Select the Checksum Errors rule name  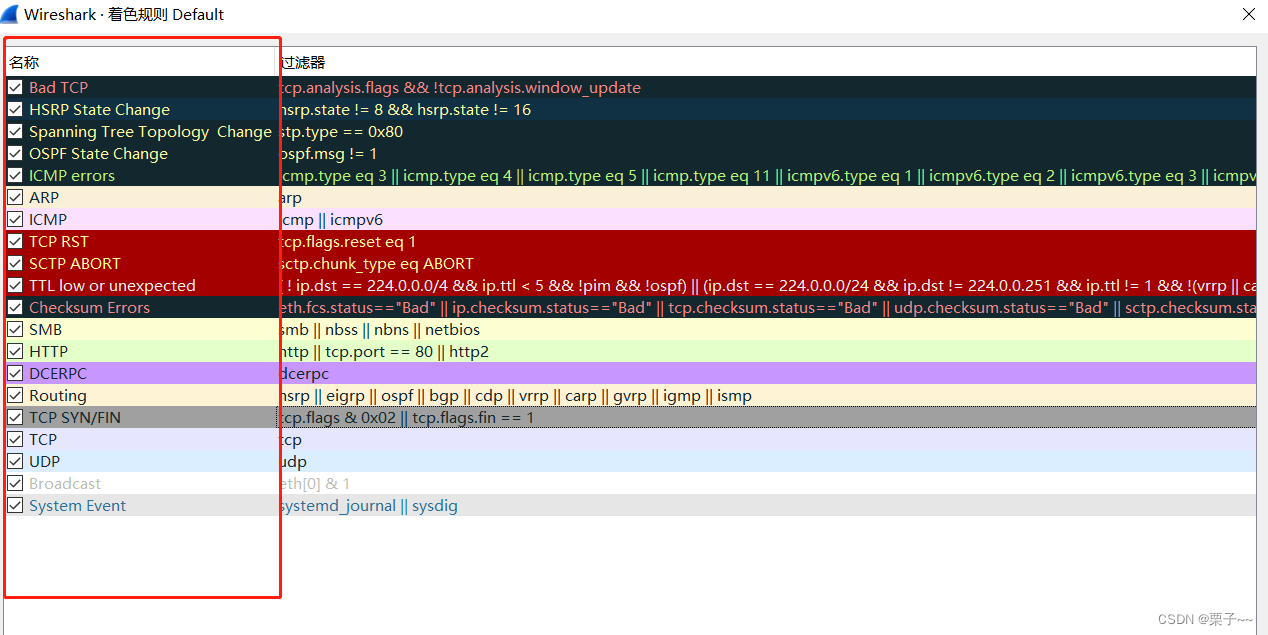point(89,308)
